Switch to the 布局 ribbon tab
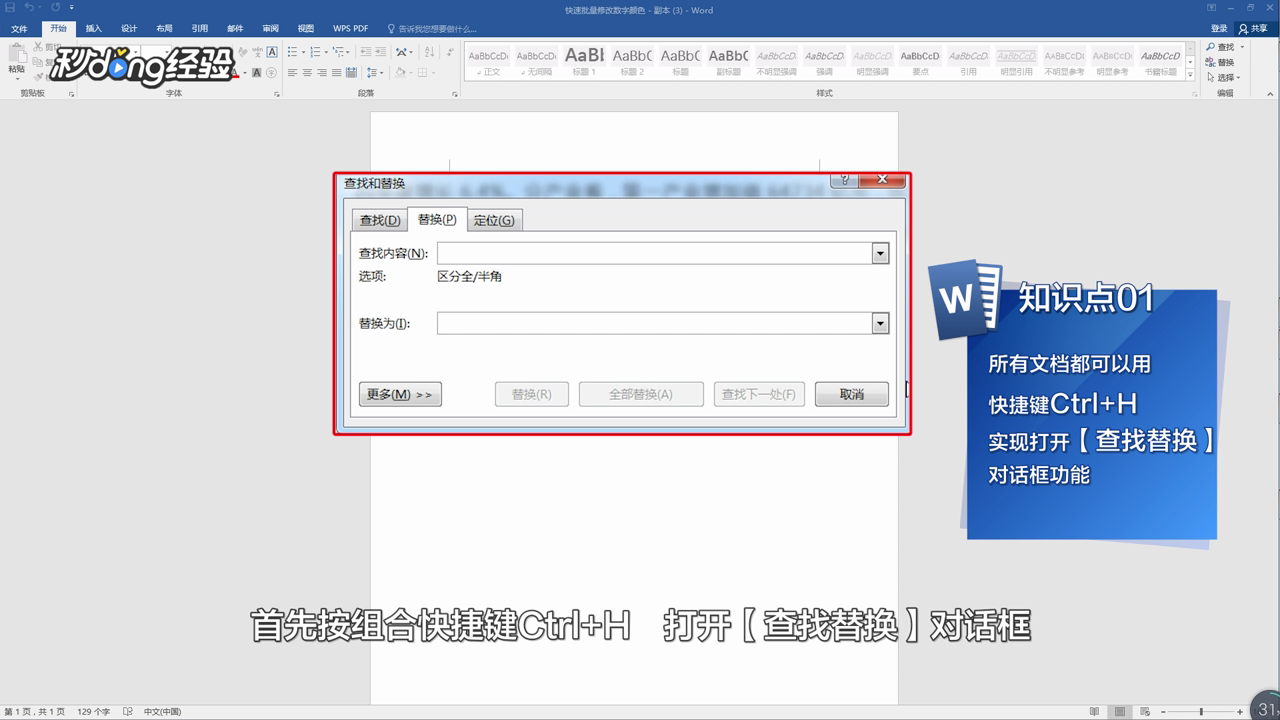 click(x=164, y=29)
